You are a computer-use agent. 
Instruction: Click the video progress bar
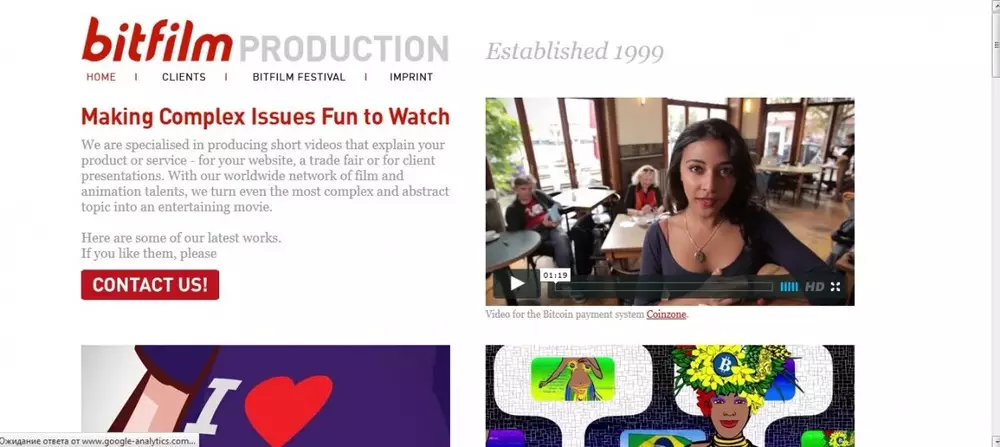pyautogui.click(x=663, y=287)
